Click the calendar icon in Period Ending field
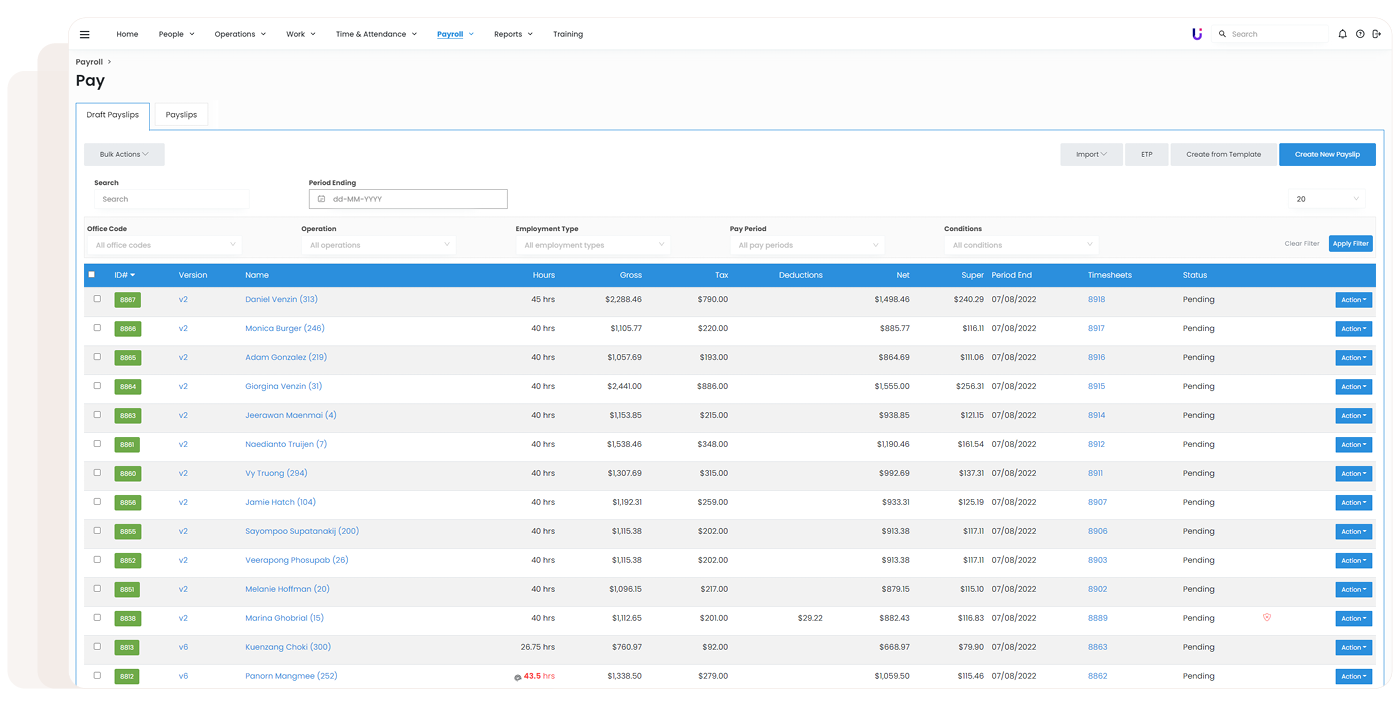The width and height of the screenshot is (1400, 706). (321, 199)
